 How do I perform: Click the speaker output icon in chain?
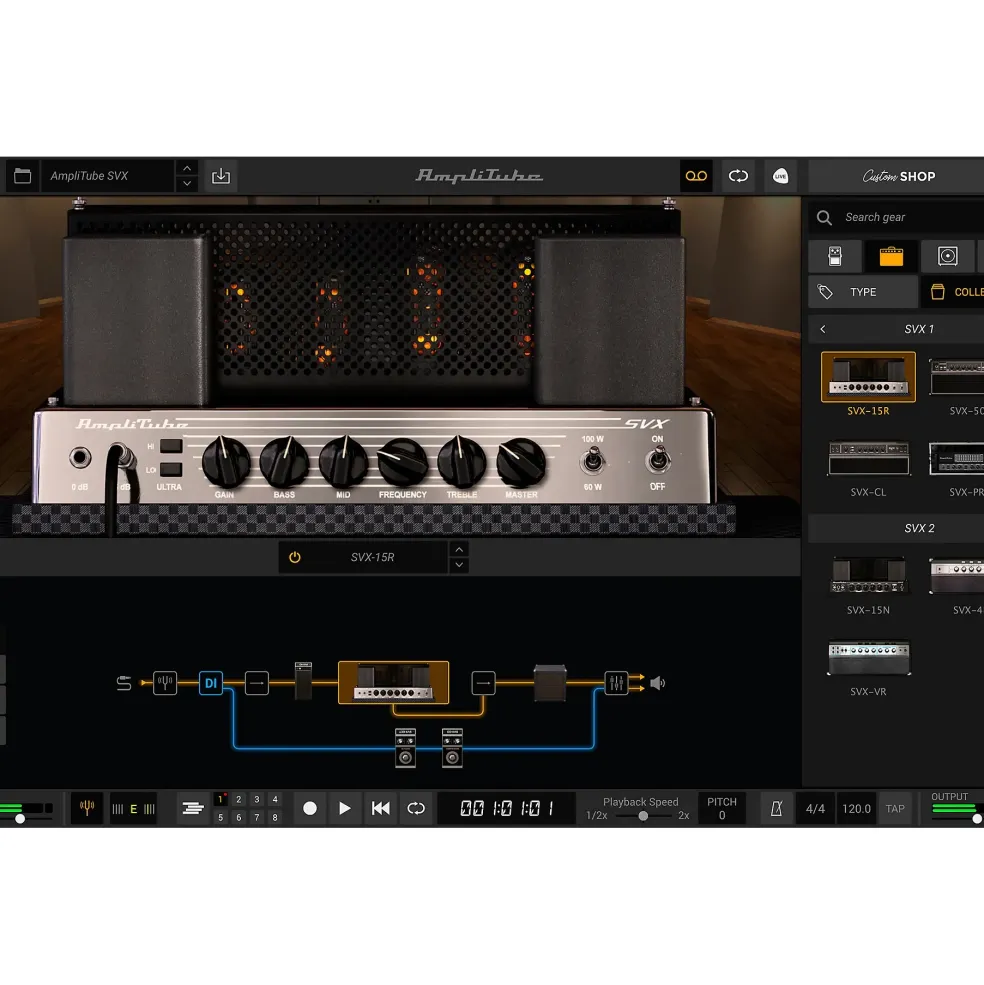pos(657,683)
